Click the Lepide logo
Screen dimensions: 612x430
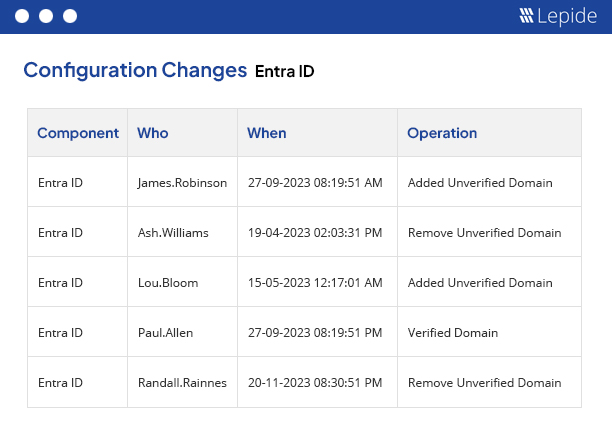click(558, 16)
